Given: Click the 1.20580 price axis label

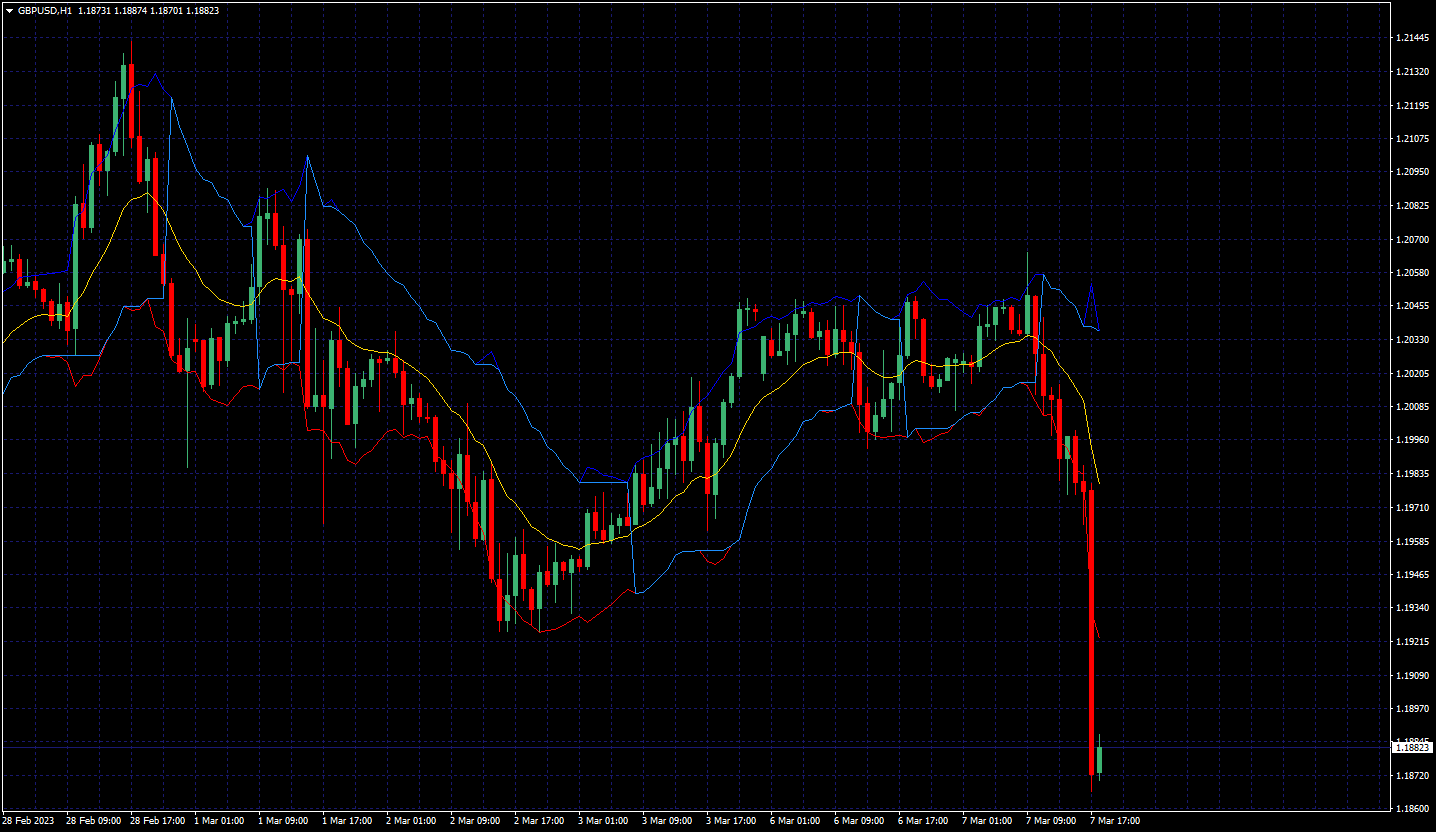Looking at the screenshot, I should point(1412,273).
